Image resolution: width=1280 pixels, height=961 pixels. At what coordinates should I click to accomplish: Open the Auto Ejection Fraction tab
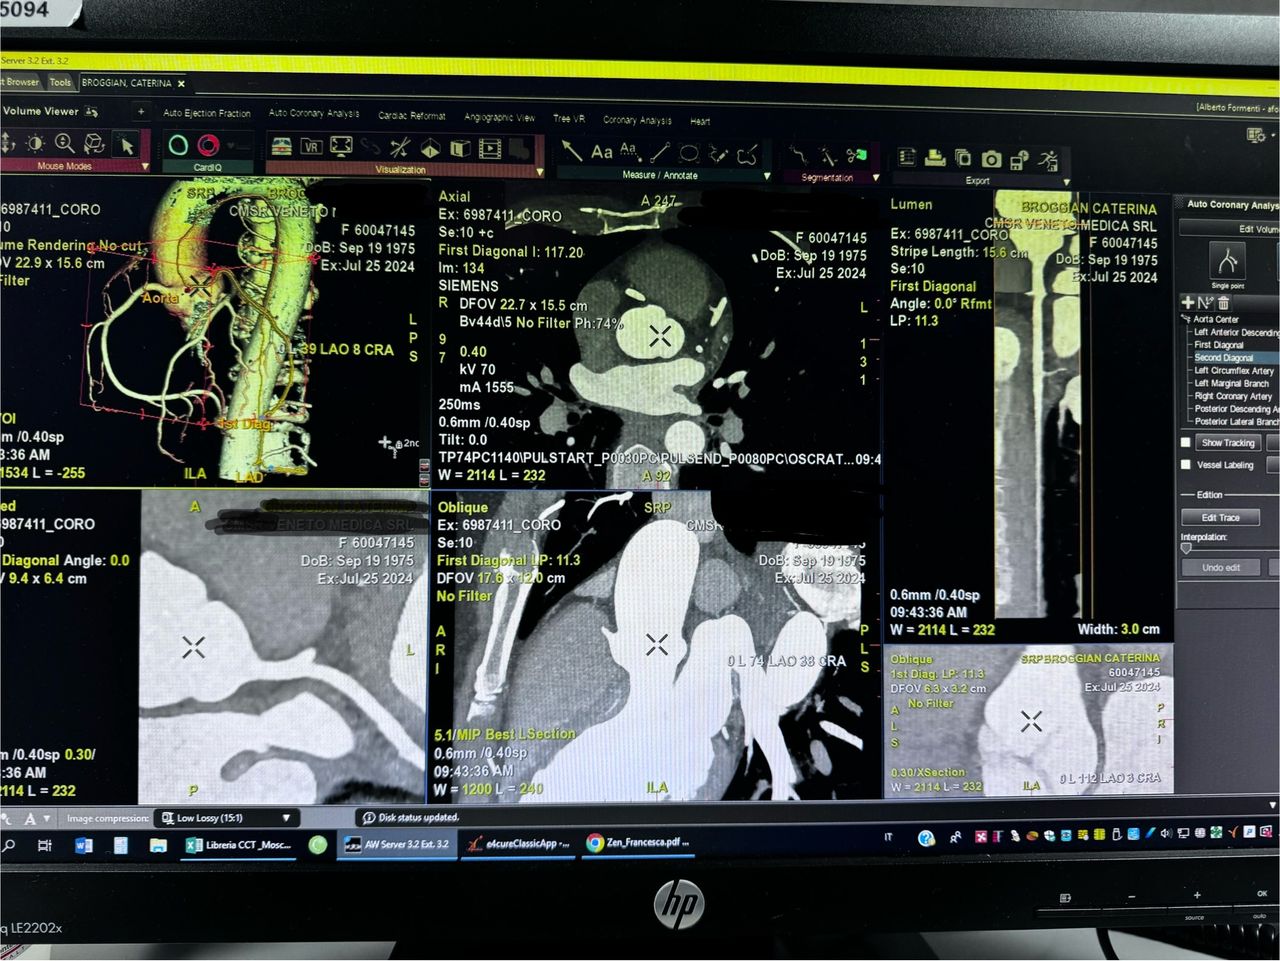[x=206, y=113]
